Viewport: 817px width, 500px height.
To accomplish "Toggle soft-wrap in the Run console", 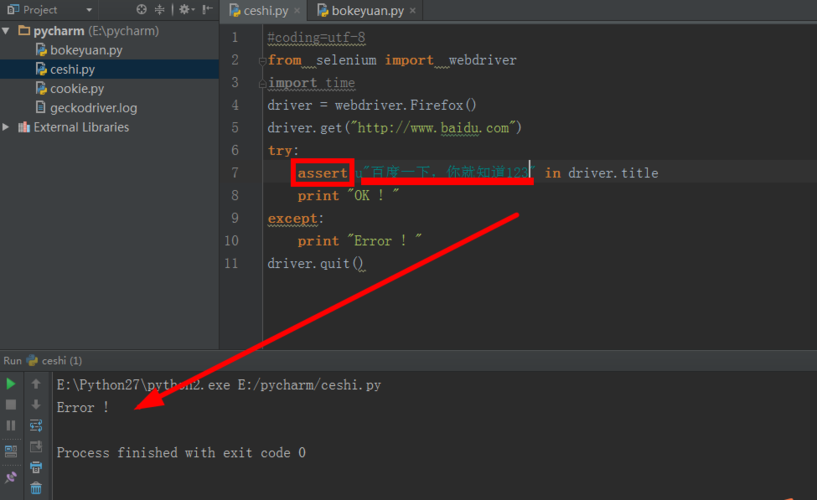I will [x=36, y=426].
